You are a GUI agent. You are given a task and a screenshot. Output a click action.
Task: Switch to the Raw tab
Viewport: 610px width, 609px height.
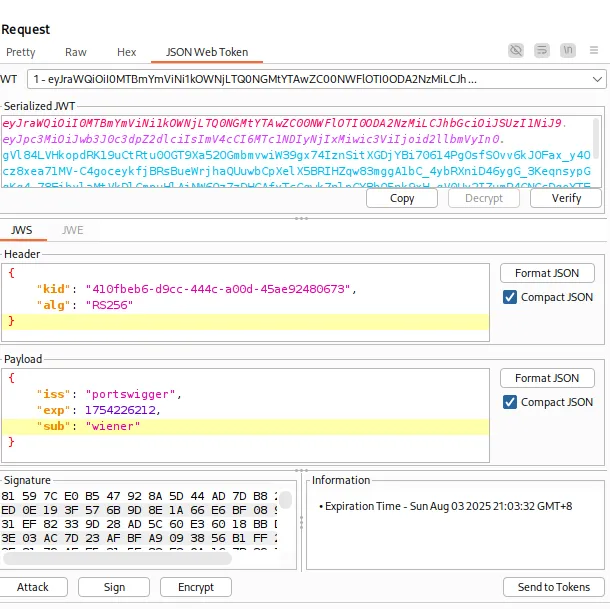coord(75,52)
